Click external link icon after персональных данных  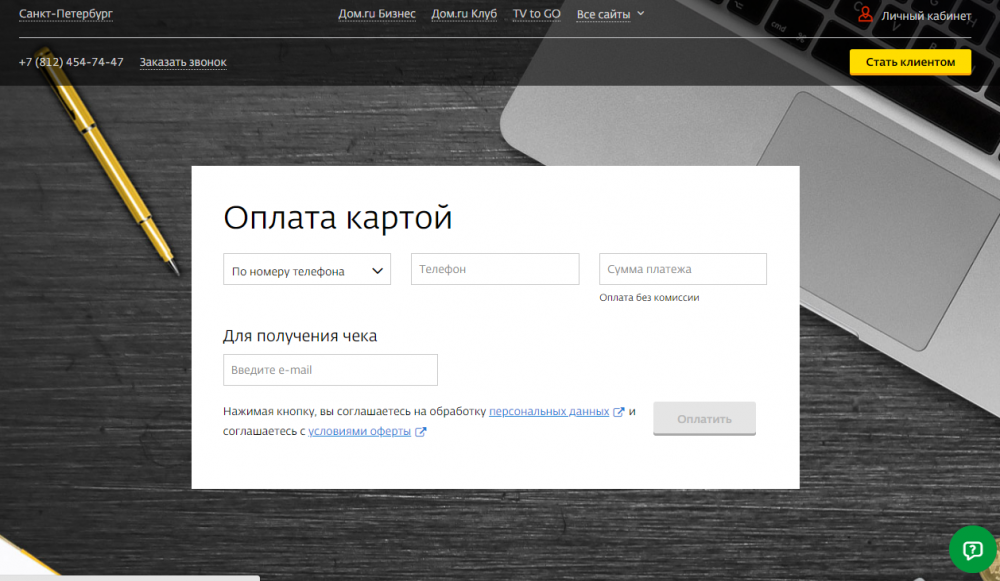tap(618, 412)
